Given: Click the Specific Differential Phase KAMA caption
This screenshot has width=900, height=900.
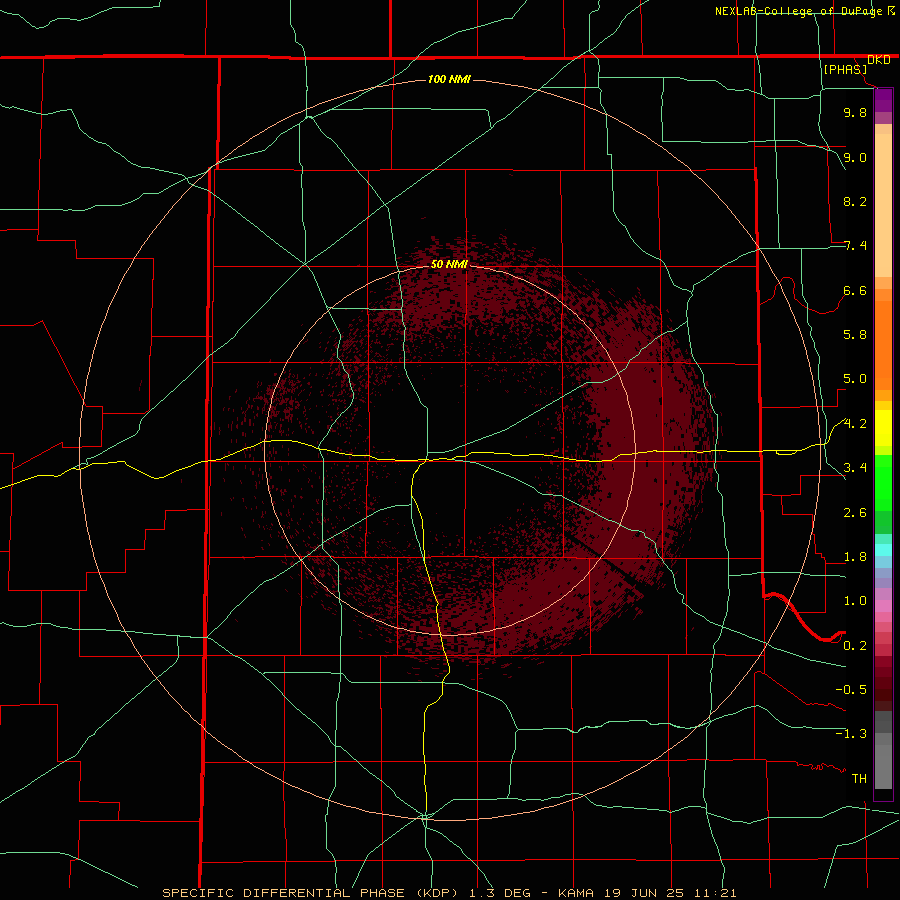Looking at the screenshot, I should tap(449, 893).
